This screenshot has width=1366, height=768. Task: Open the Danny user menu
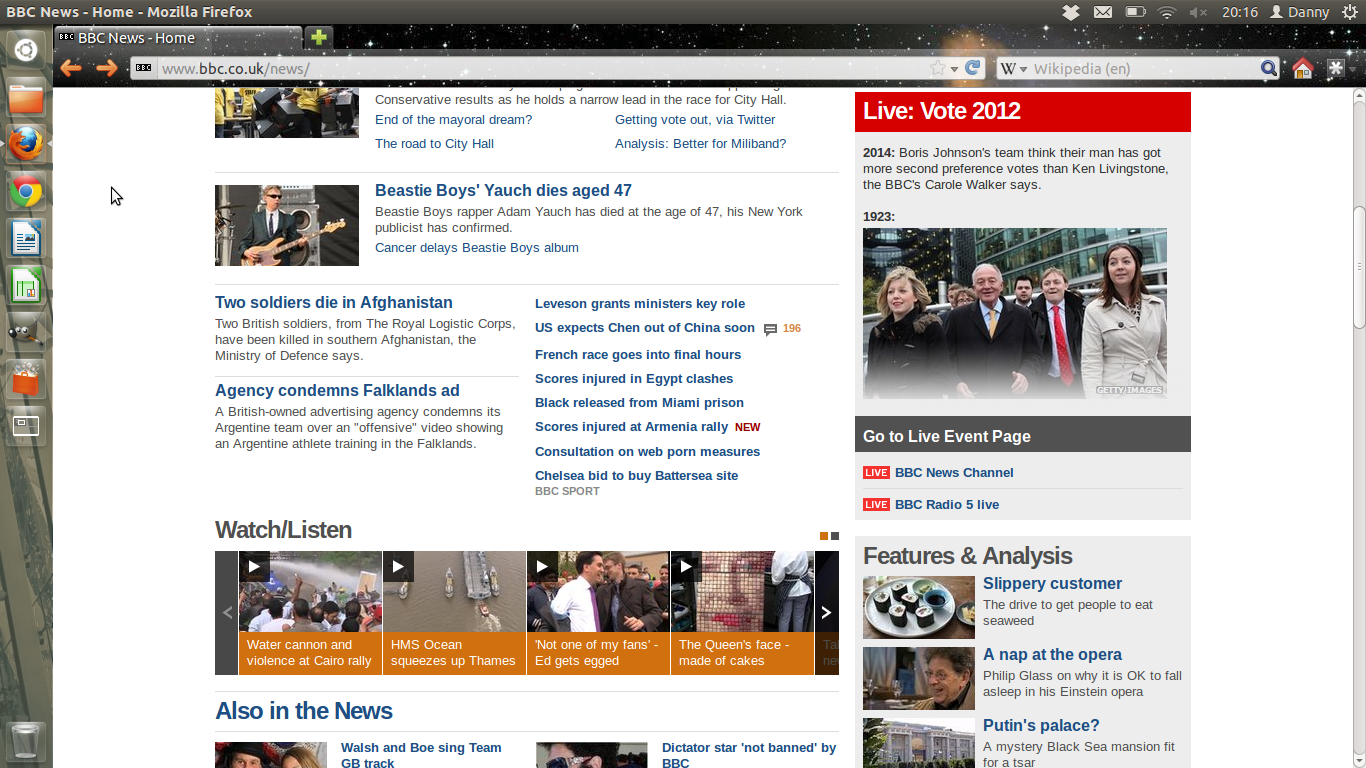(x=1300, y=12)
